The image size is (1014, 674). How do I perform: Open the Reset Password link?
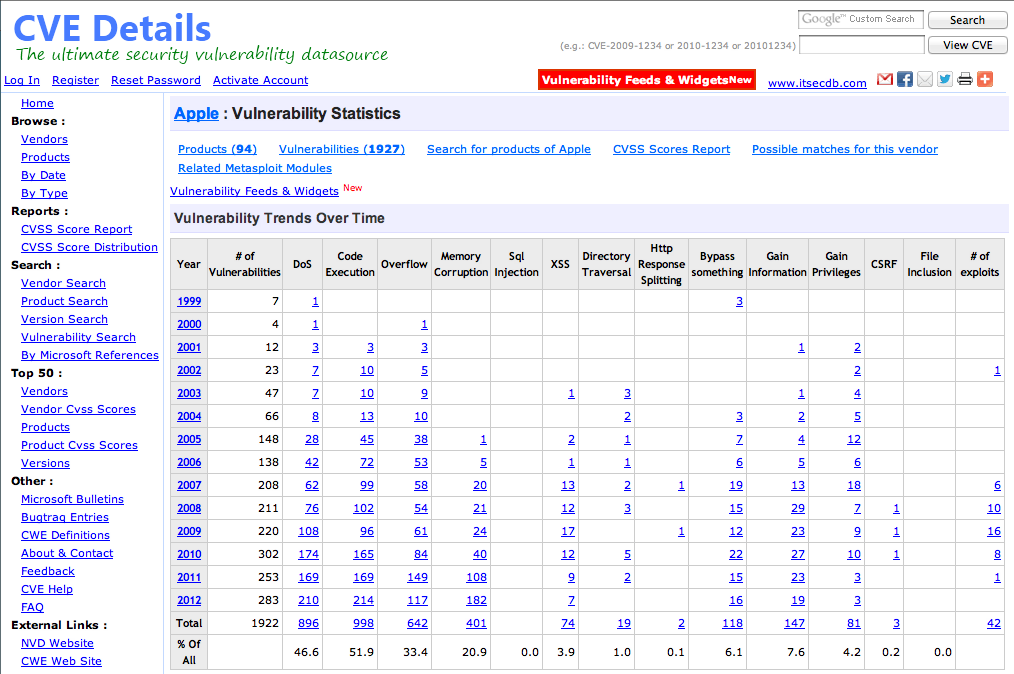click(156, 80)
